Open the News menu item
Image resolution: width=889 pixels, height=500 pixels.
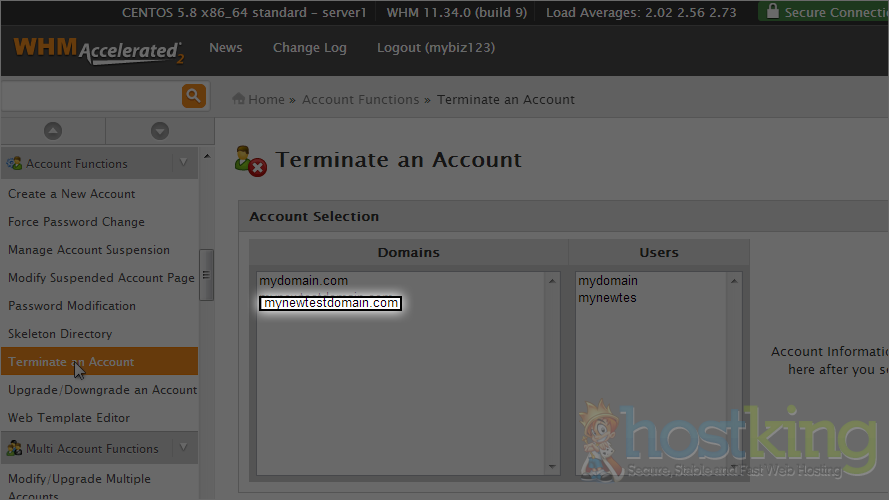tap(225, 48)
